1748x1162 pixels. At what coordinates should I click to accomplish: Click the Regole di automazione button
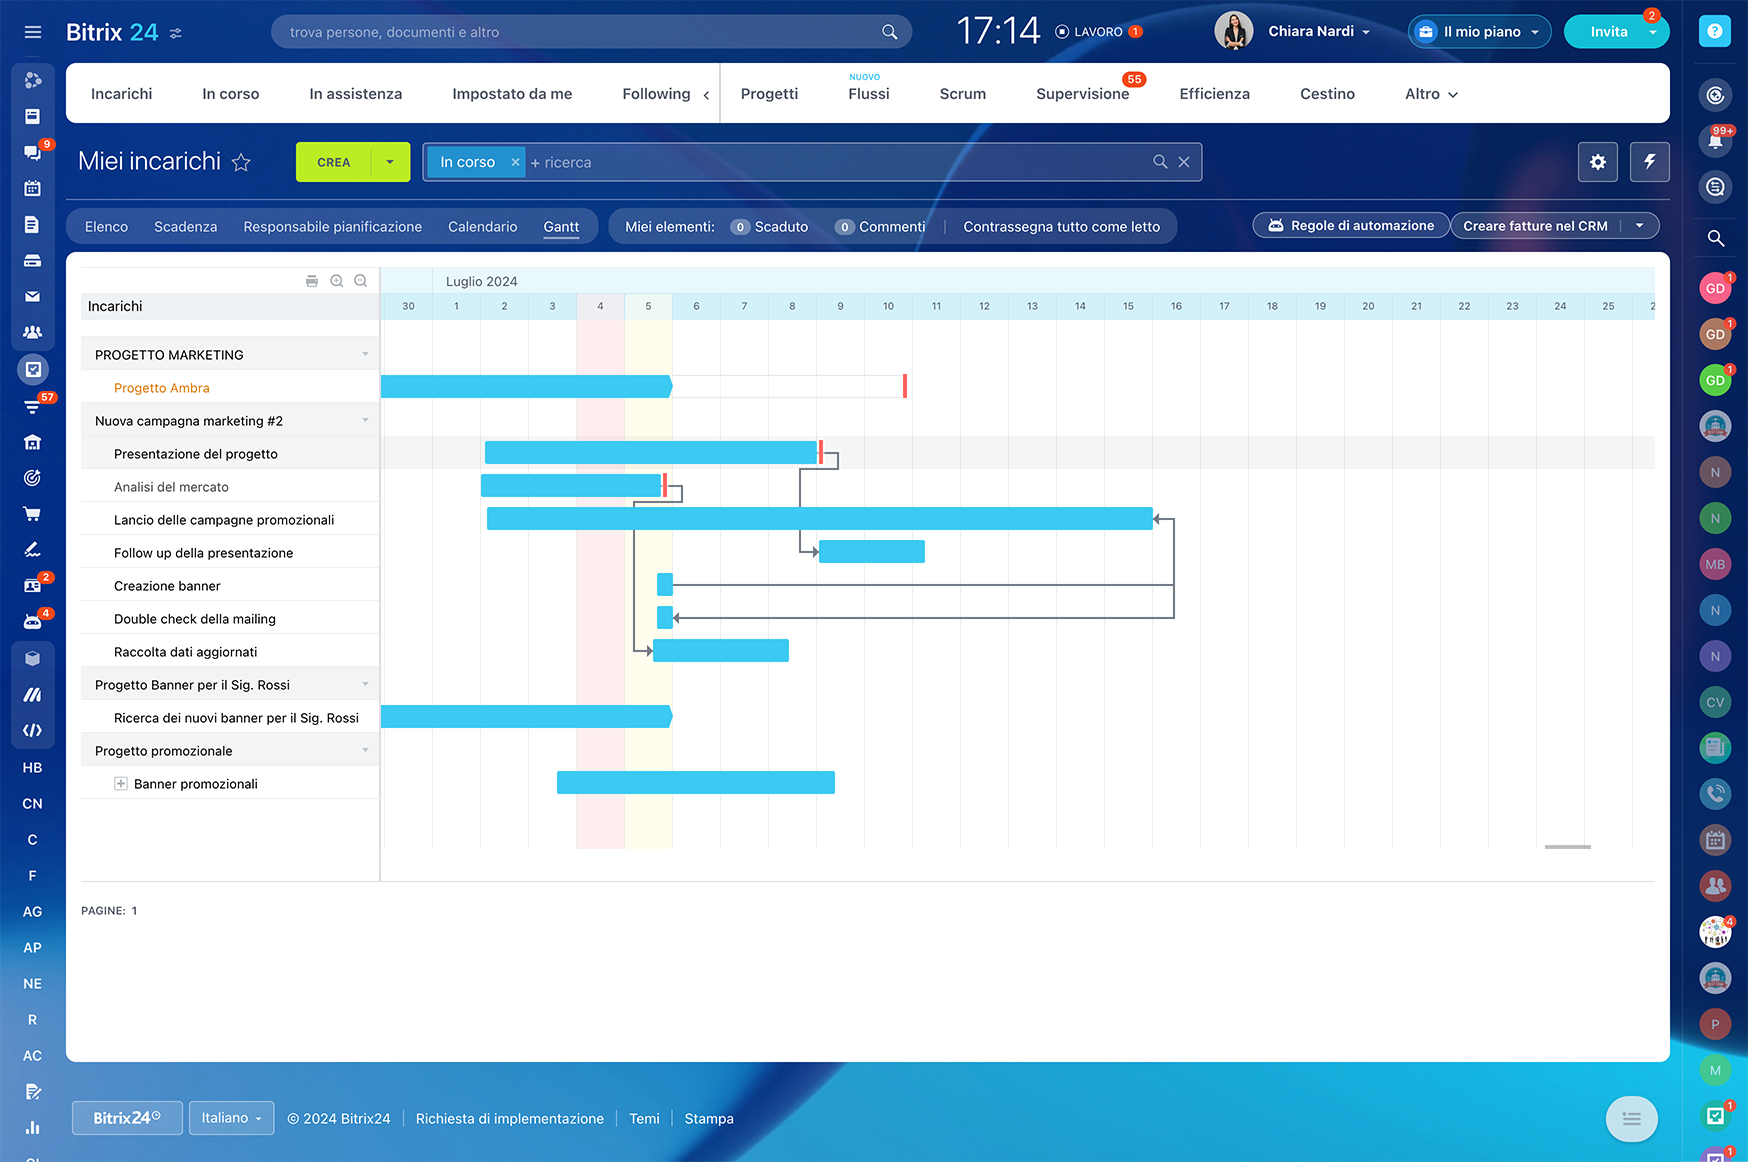pos(1350,226)
